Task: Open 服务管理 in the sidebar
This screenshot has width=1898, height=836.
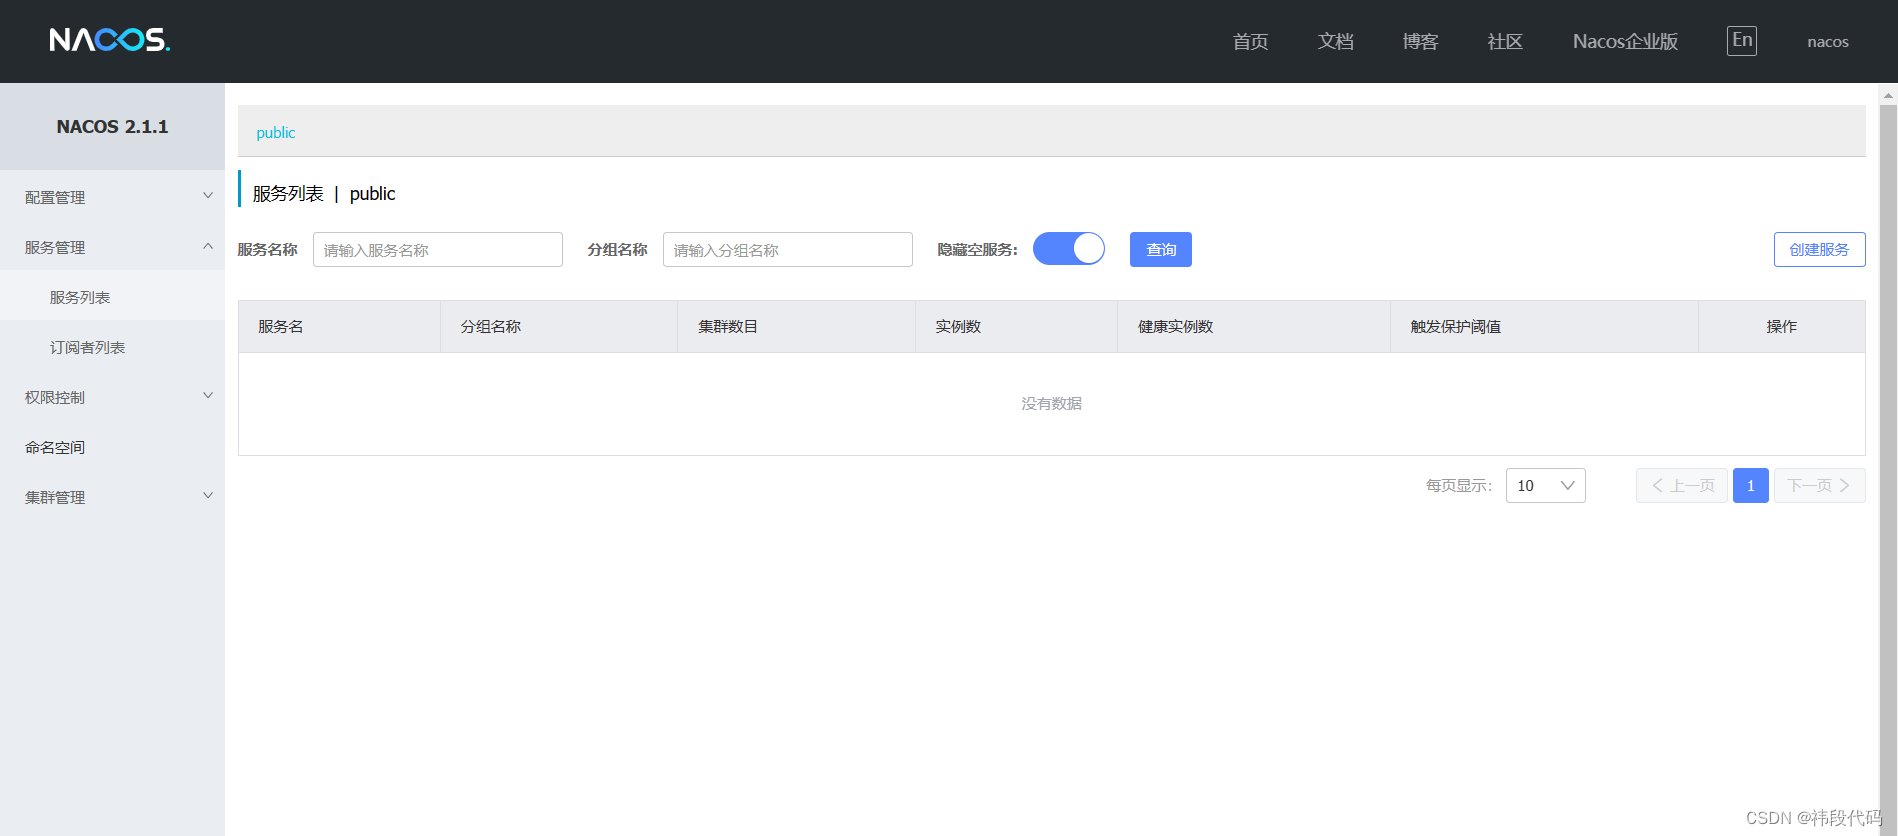Action: (x=112, y=247)
